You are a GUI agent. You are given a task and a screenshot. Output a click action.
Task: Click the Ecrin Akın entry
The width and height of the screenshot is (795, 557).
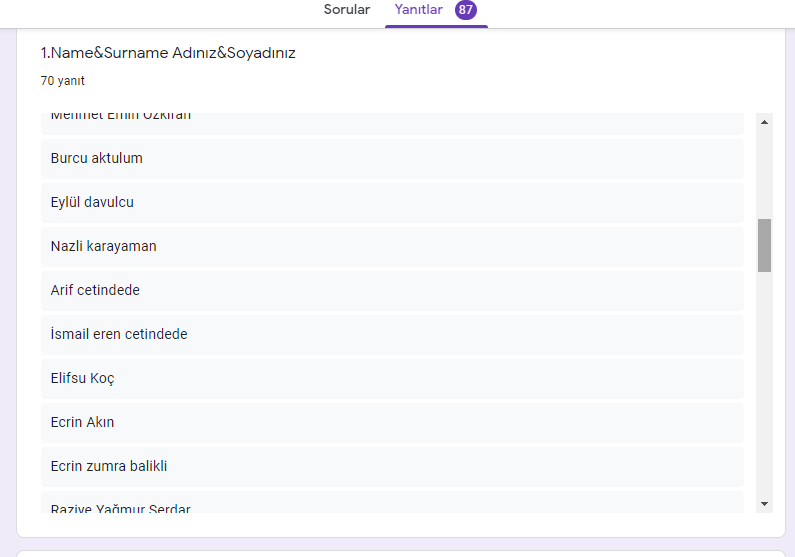coord(392,422)
